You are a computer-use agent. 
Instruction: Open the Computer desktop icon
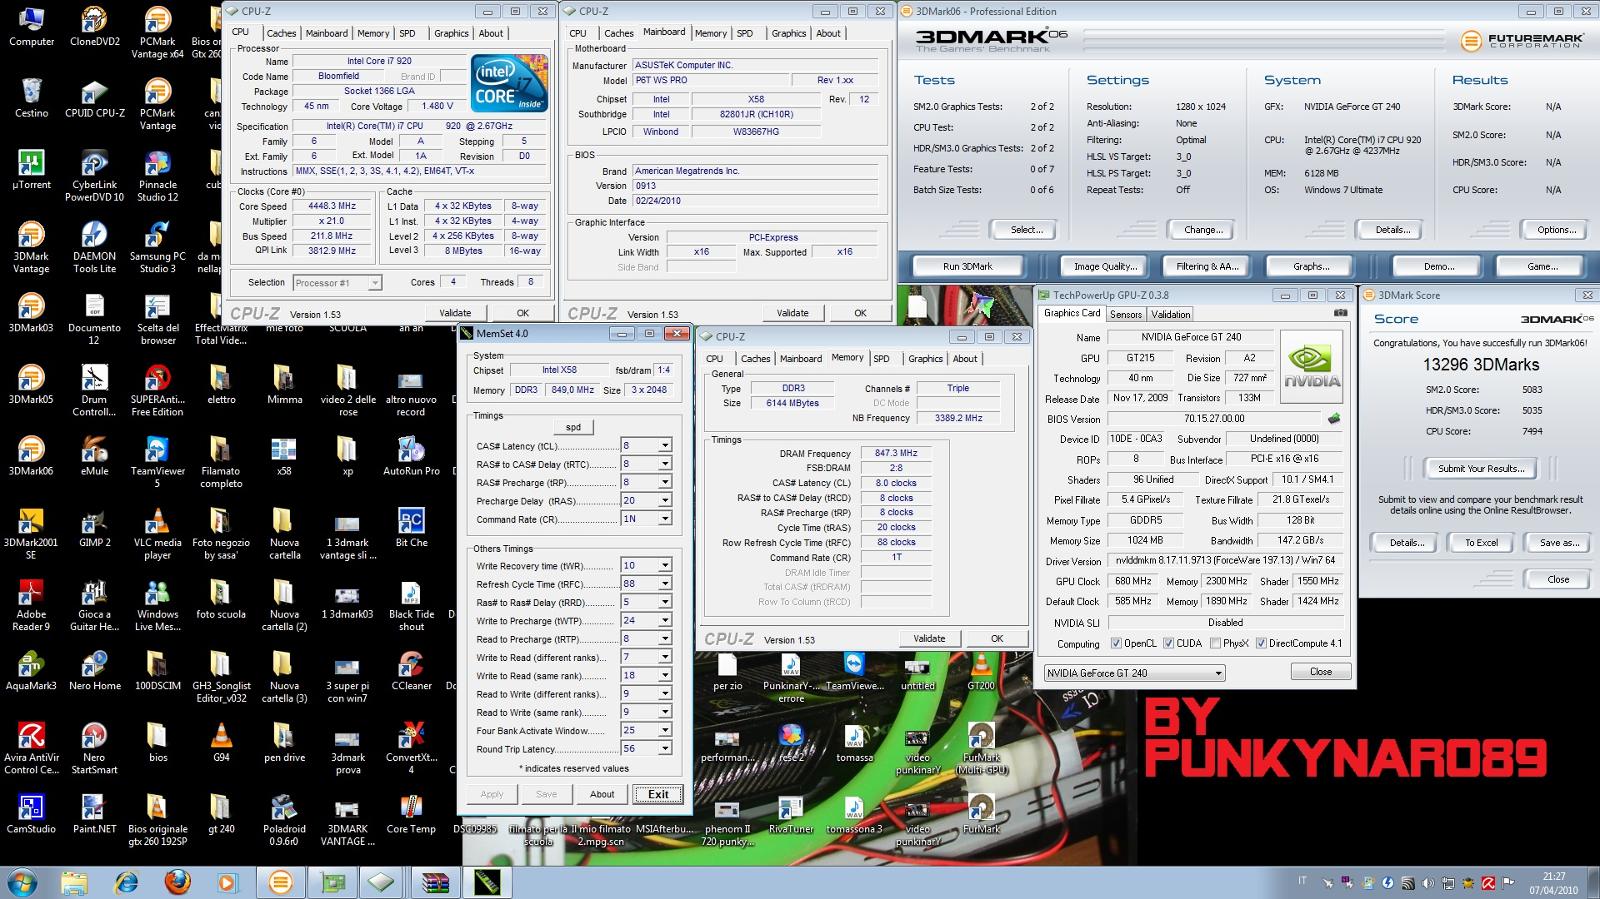click(31, 28)
